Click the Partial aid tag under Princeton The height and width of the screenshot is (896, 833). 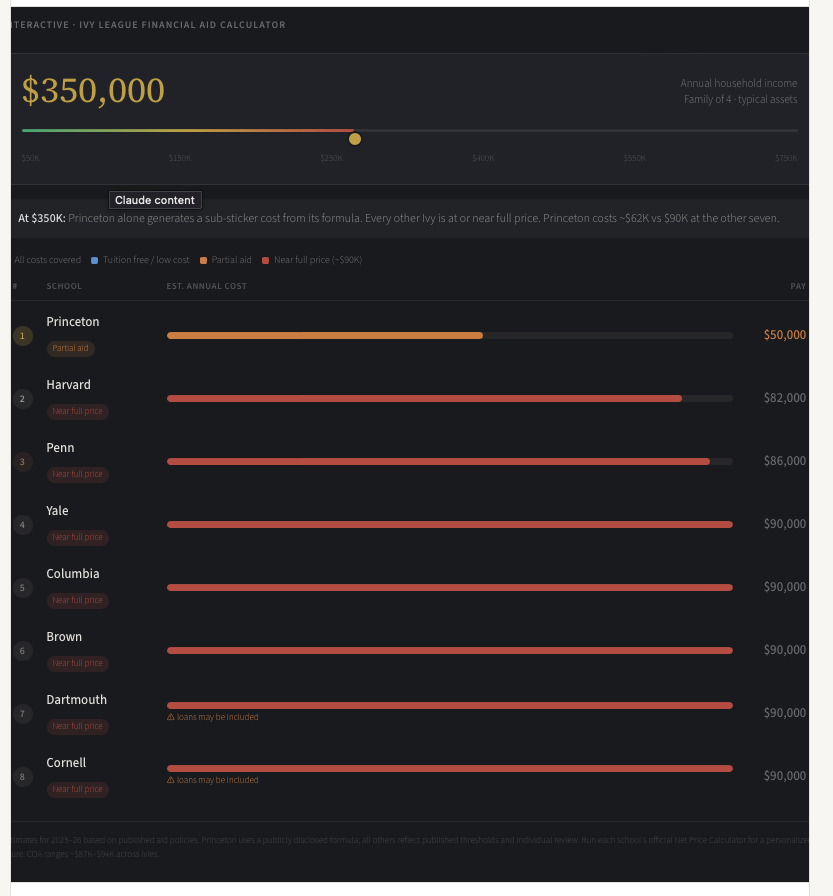(71, 349)
